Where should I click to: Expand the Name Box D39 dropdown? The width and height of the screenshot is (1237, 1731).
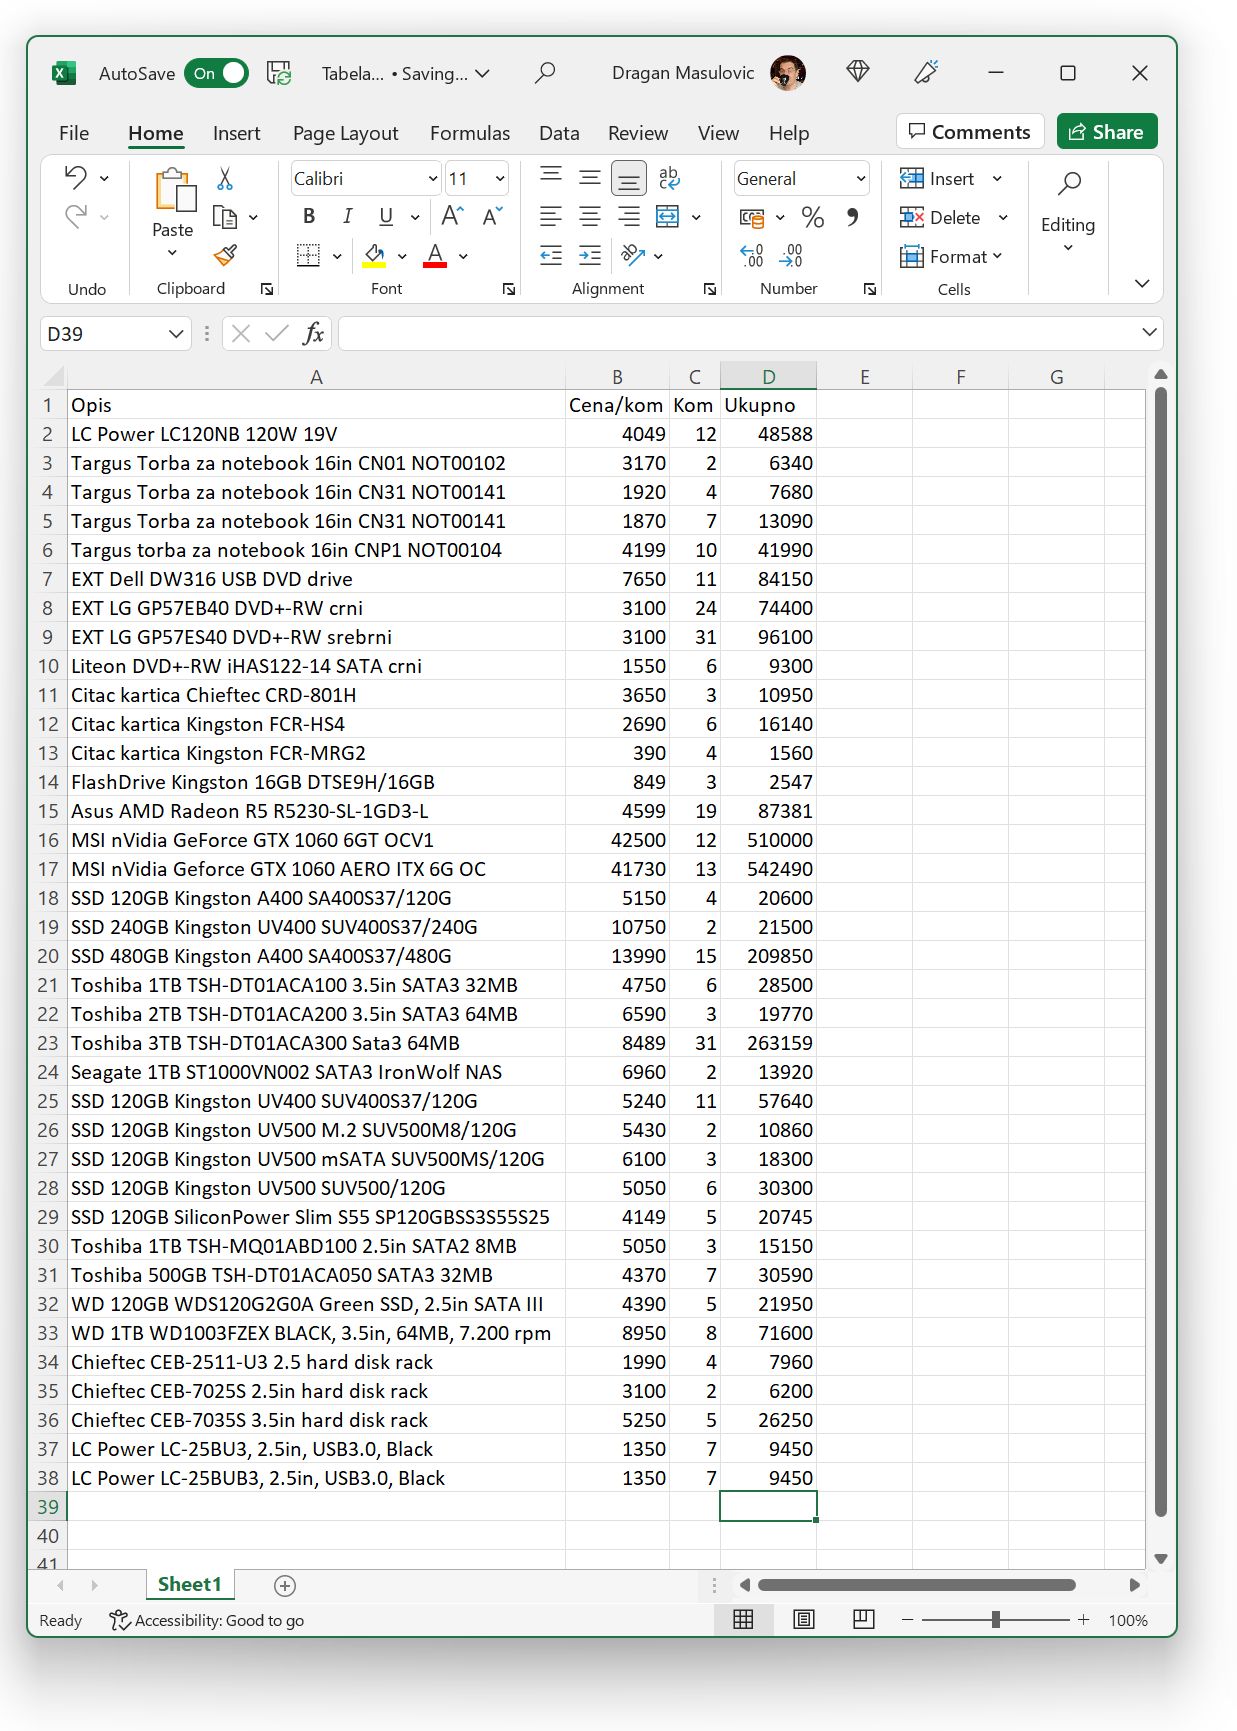176,333
